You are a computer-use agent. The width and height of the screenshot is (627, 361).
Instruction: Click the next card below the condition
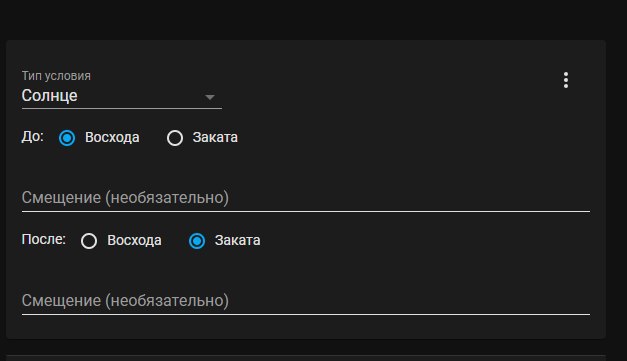point(306,358)
